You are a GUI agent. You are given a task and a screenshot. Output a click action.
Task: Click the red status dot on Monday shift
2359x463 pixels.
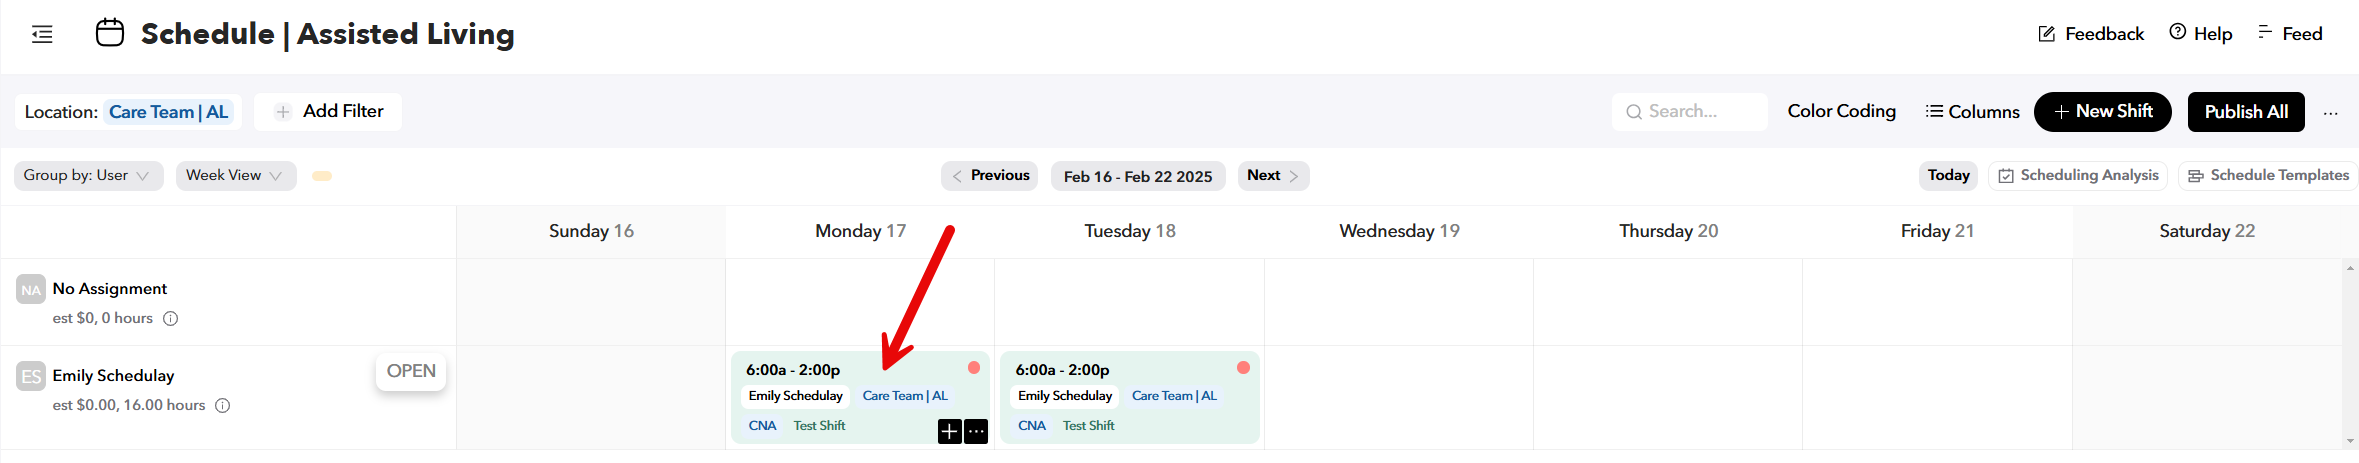click(x=974, y=368)
